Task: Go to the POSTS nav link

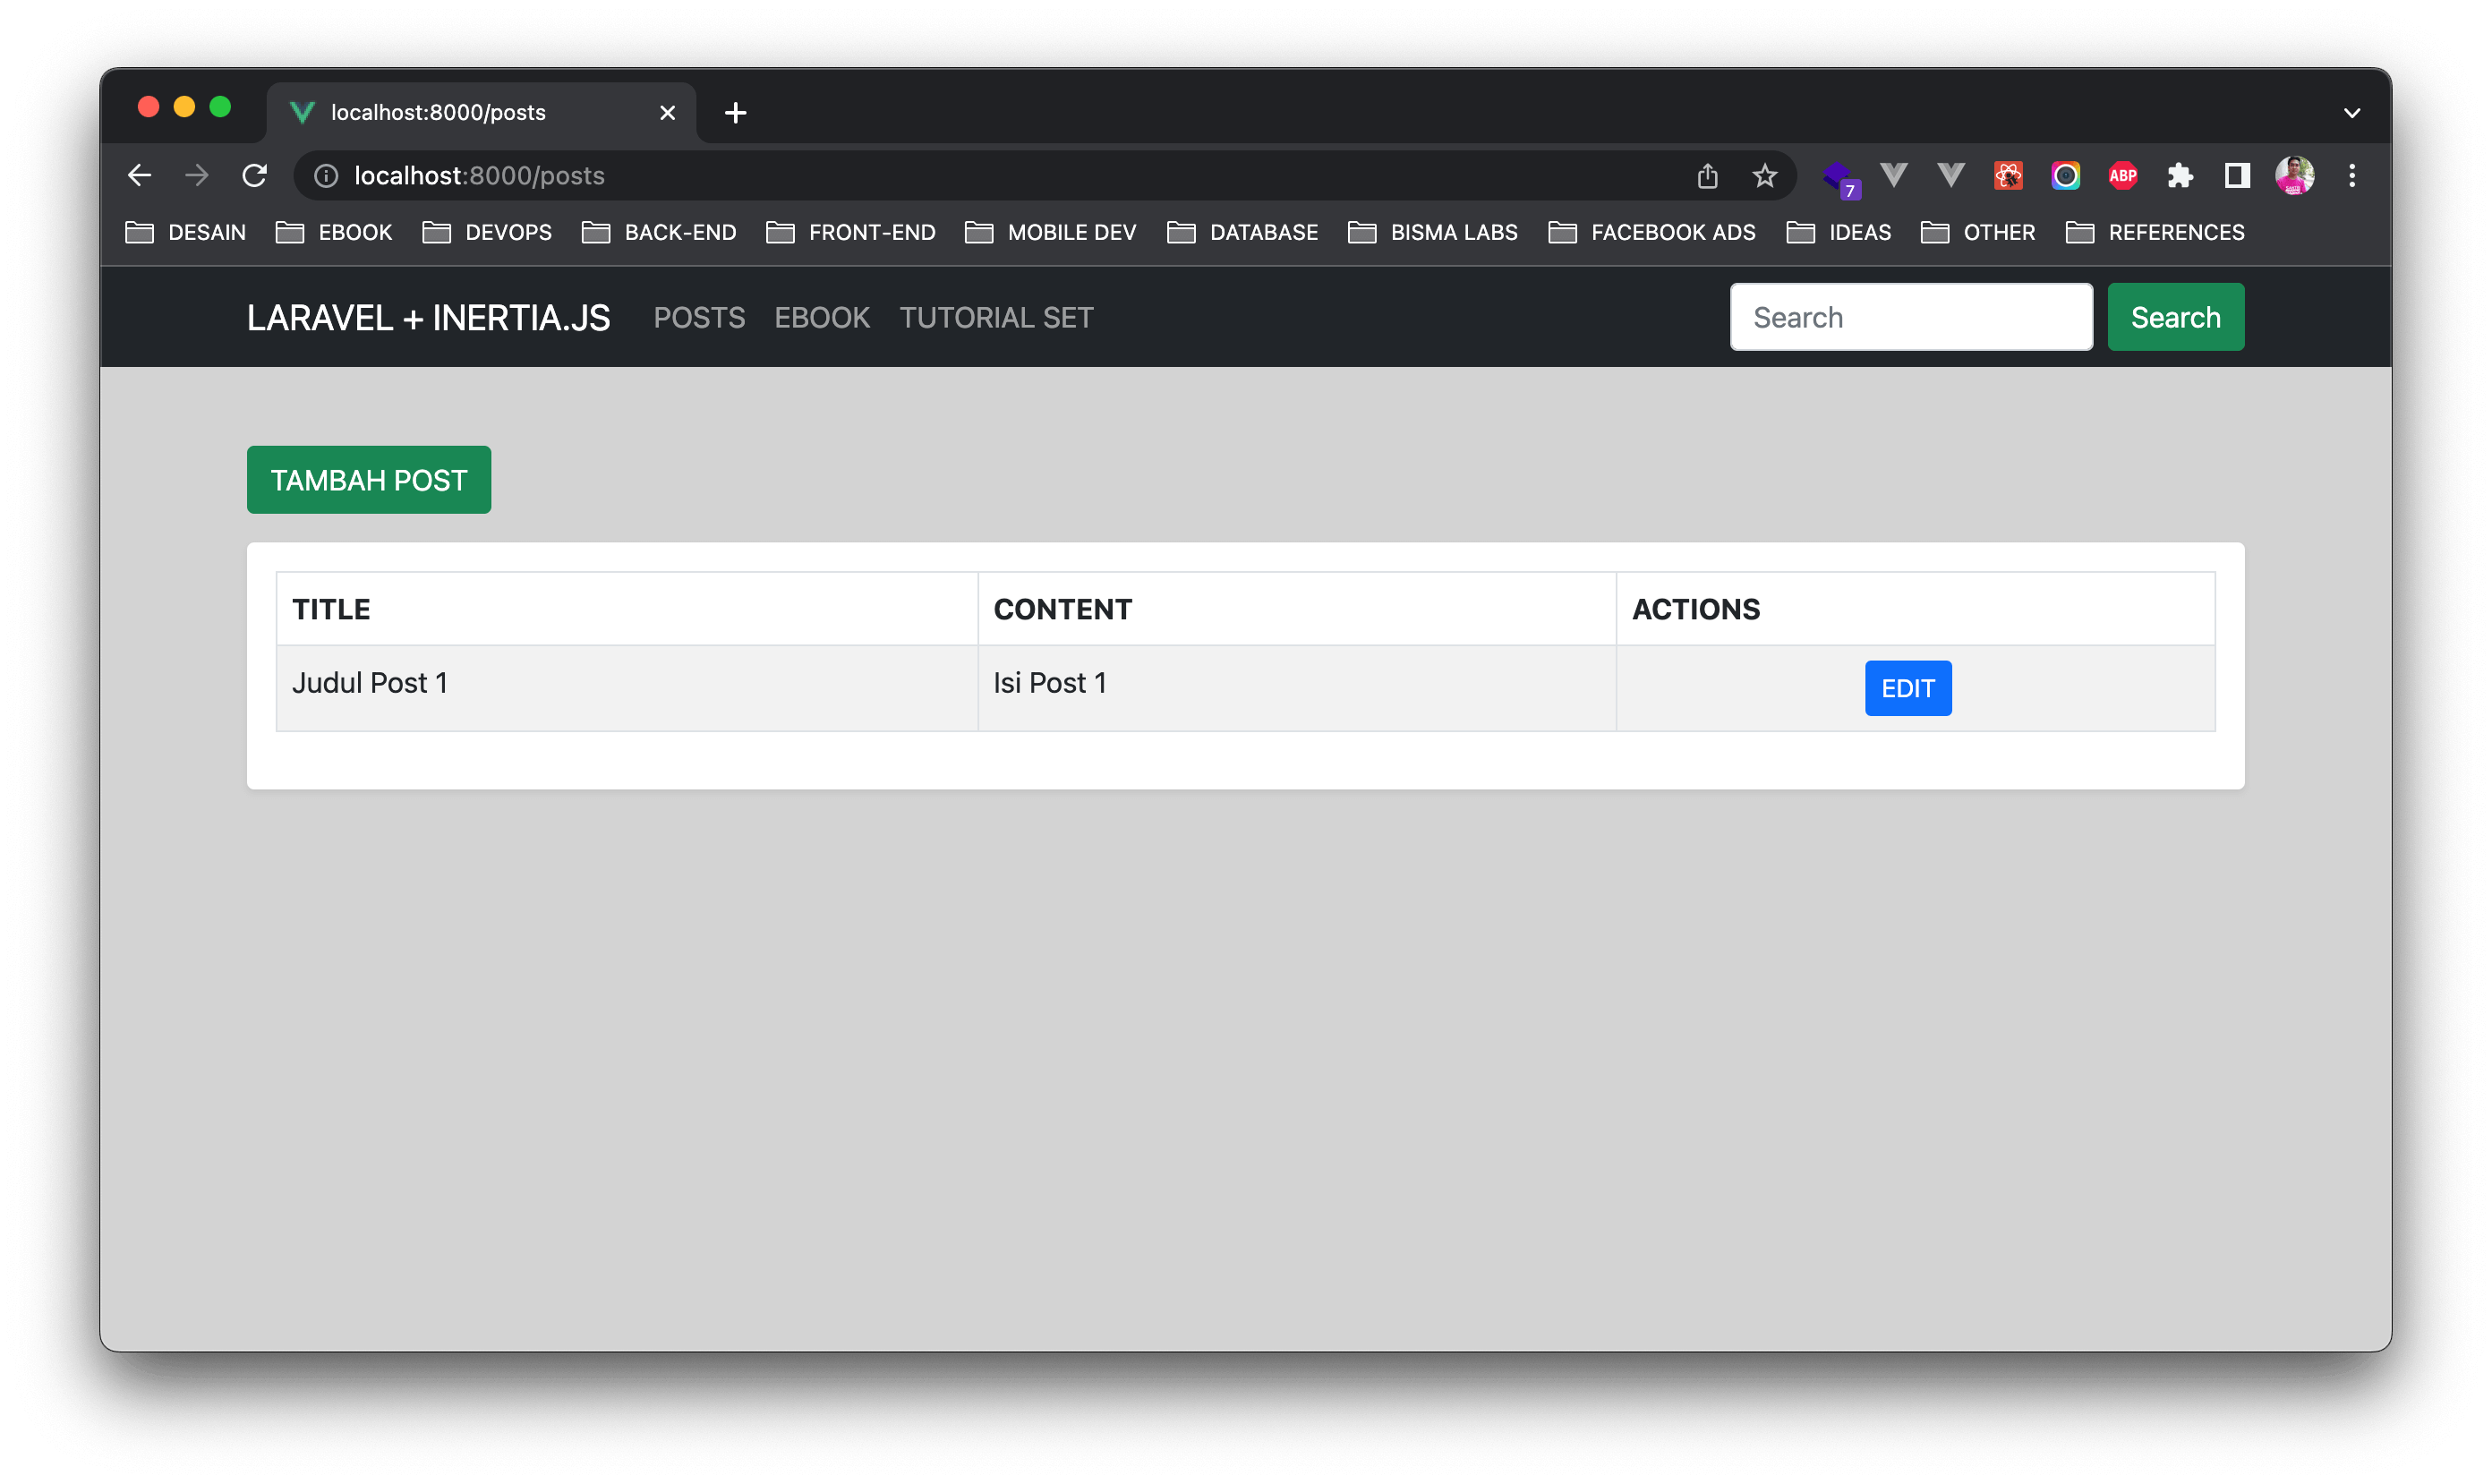Action: coord(699,318)
